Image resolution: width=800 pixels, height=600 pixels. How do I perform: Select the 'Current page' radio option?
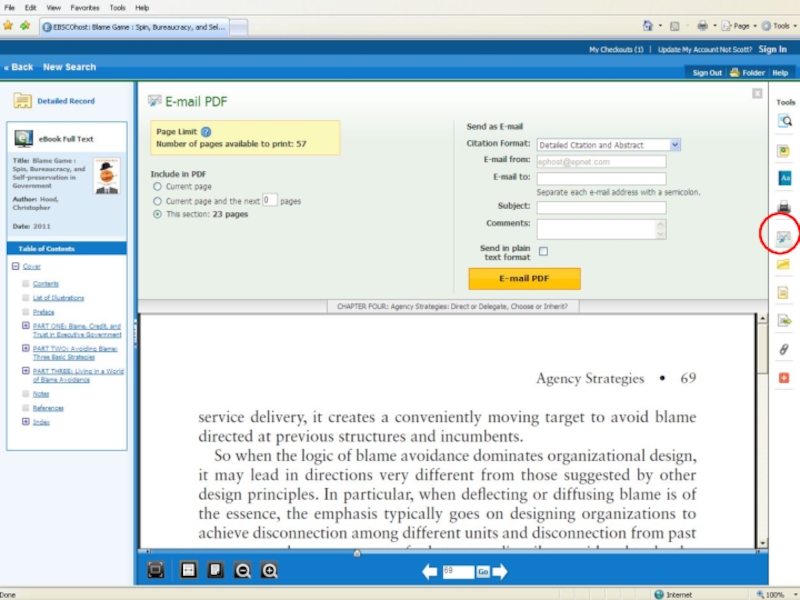(x=157, y=187)
